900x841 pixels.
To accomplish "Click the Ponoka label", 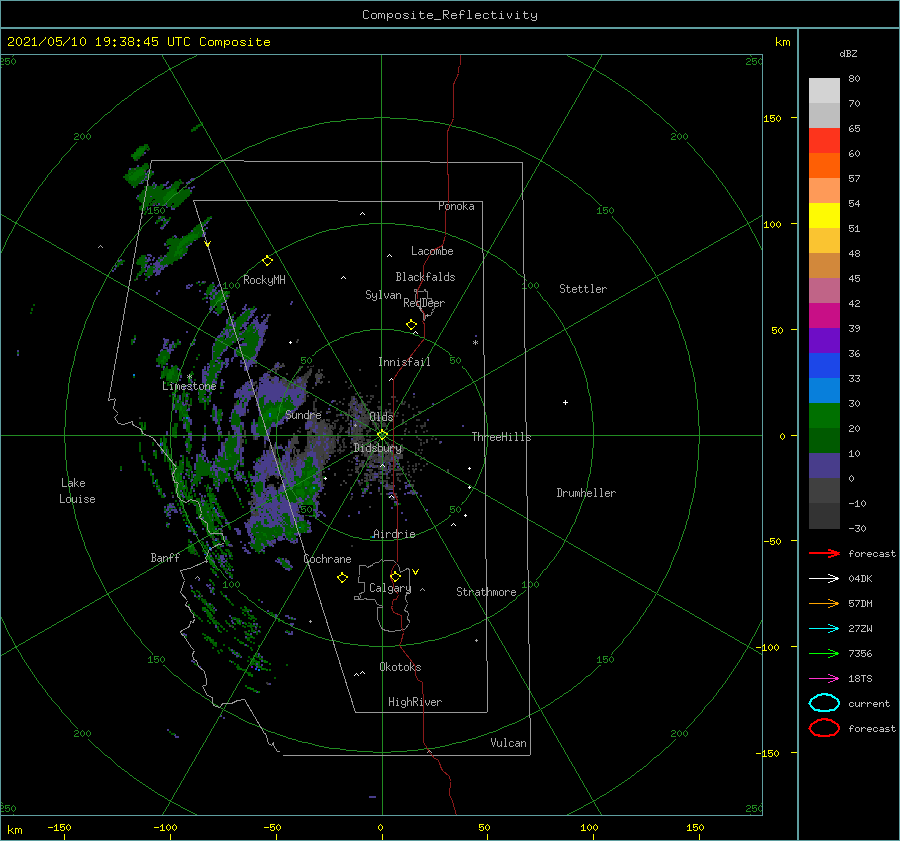I will [456, 206].
